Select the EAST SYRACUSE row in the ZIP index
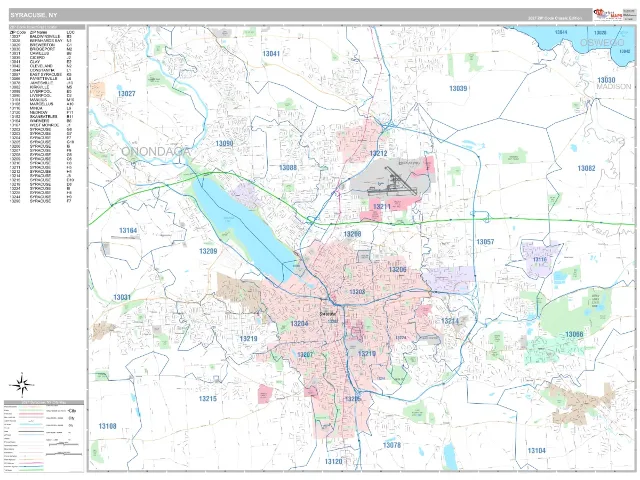This screenshot has height=480, width=640. click(41, 74)
